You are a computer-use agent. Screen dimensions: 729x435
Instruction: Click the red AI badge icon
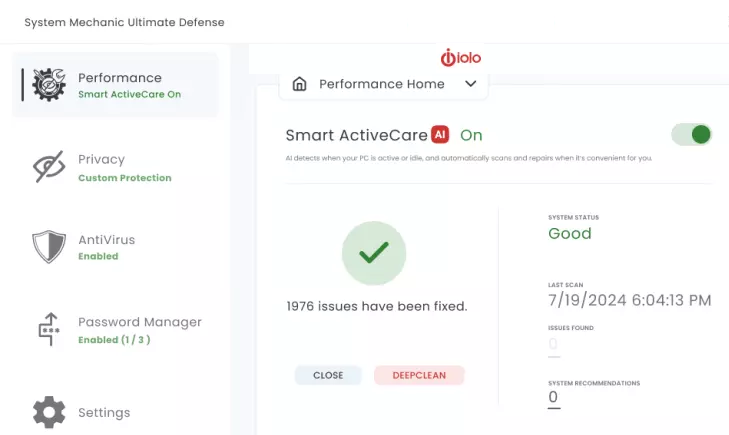(x=441, y=135)
